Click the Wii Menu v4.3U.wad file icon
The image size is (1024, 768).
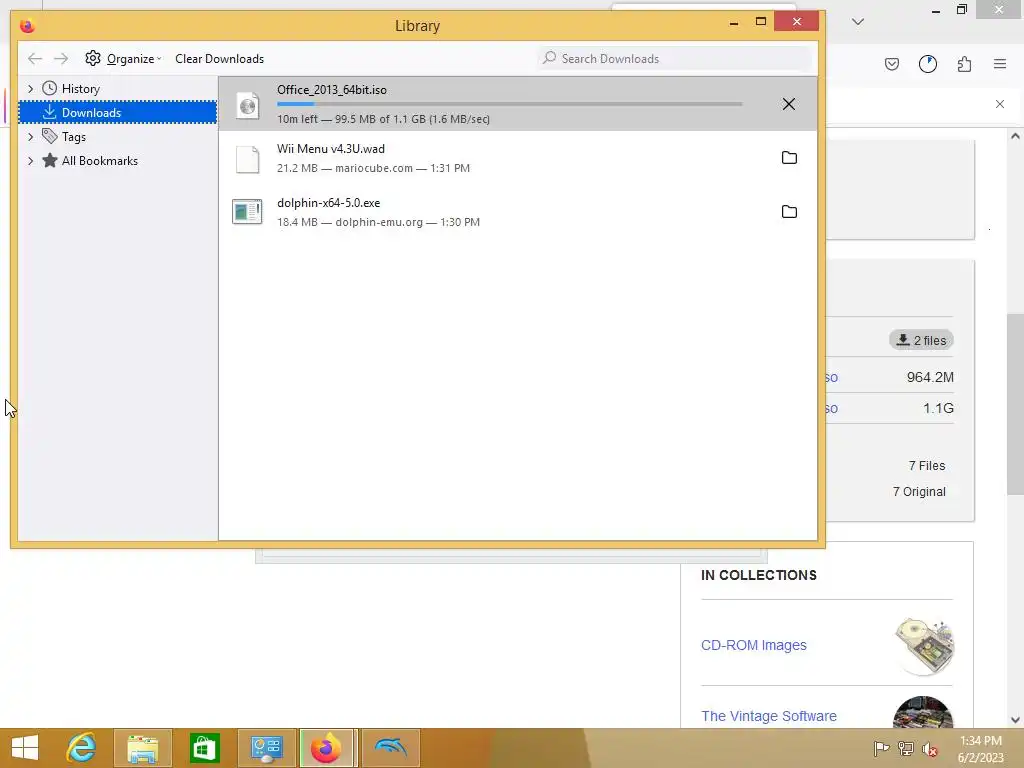(248, 159)
